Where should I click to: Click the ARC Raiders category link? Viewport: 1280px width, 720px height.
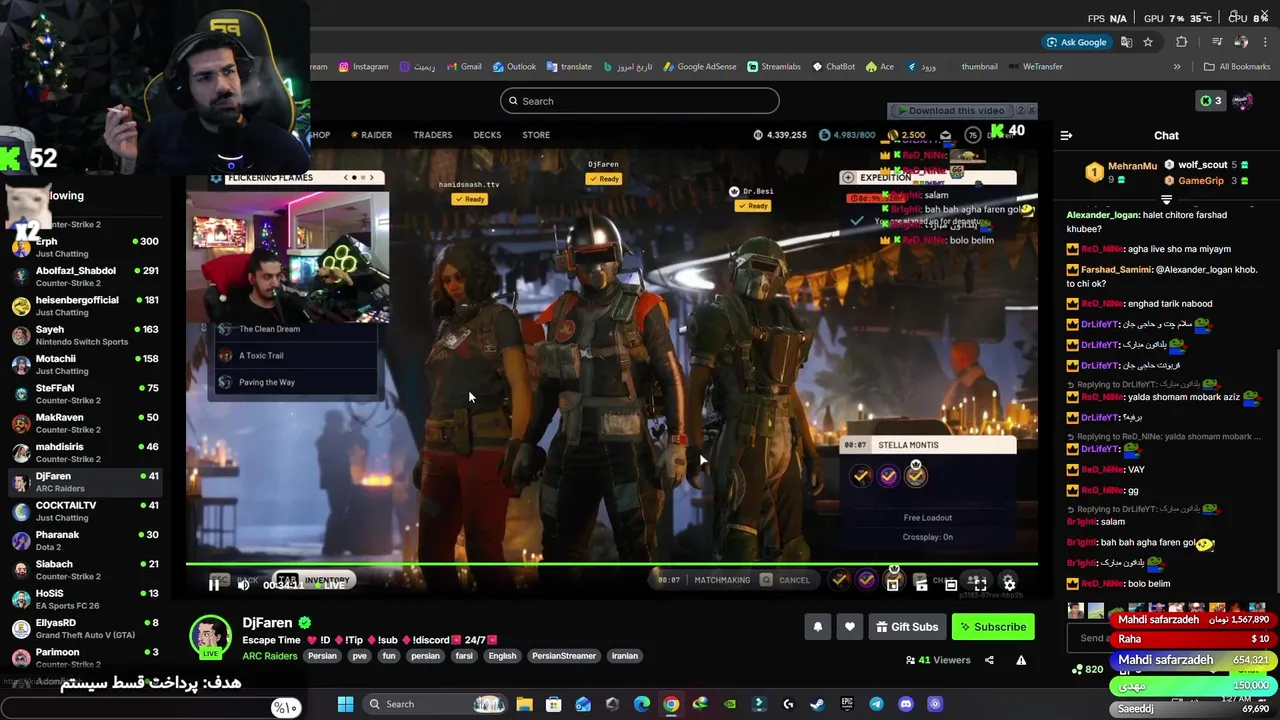[269, 656]
